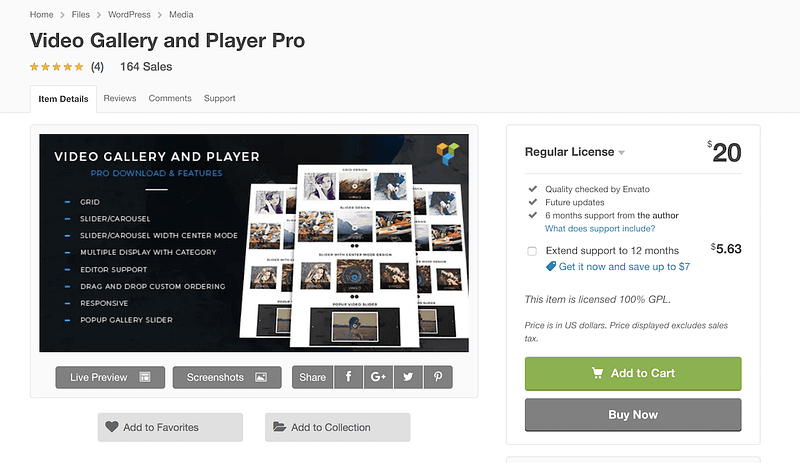The height and width of the screenshot is (463, 800).
Task: Expand the Regular License dropdown
Action: [x=574, y=152]
